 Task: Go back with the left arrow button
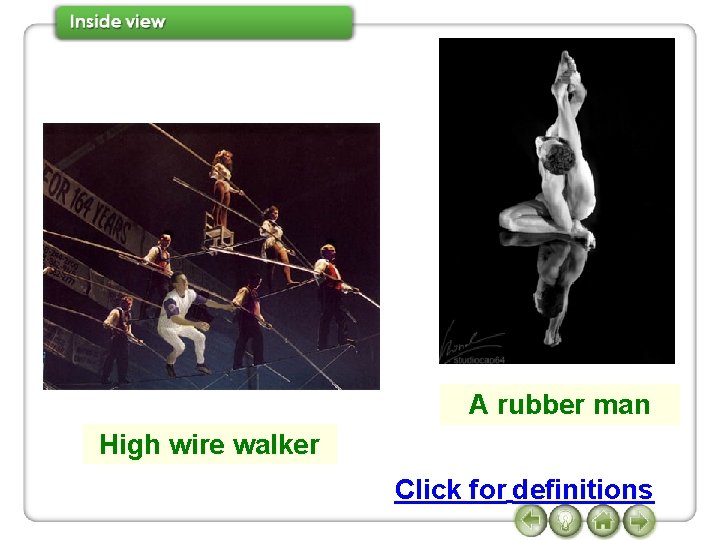coord(531,521)
